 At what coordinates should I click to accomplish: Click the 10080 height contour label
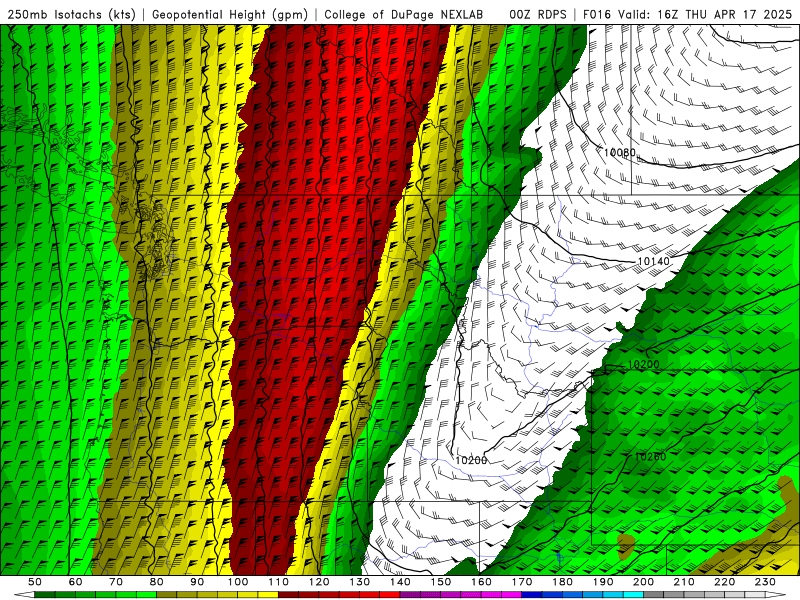point(620,153)
